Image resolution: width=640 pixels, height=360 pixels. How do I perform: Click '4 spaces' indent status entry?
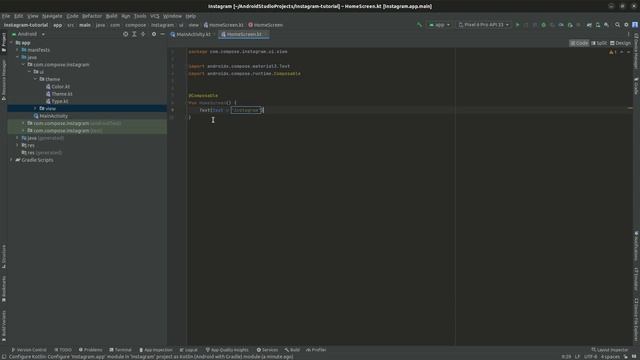[x=610, y=357]
